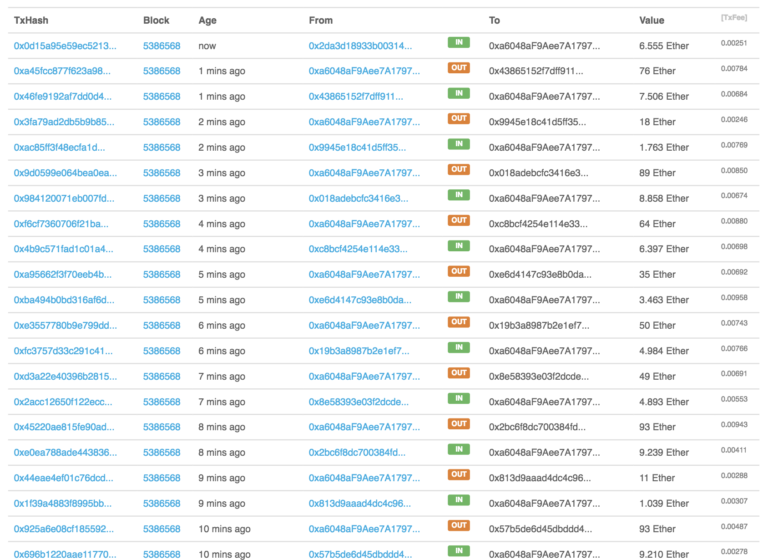Open block 5386568 in the 'now' row
Viewport: 768px width, 560px height.
coord(162,46)
